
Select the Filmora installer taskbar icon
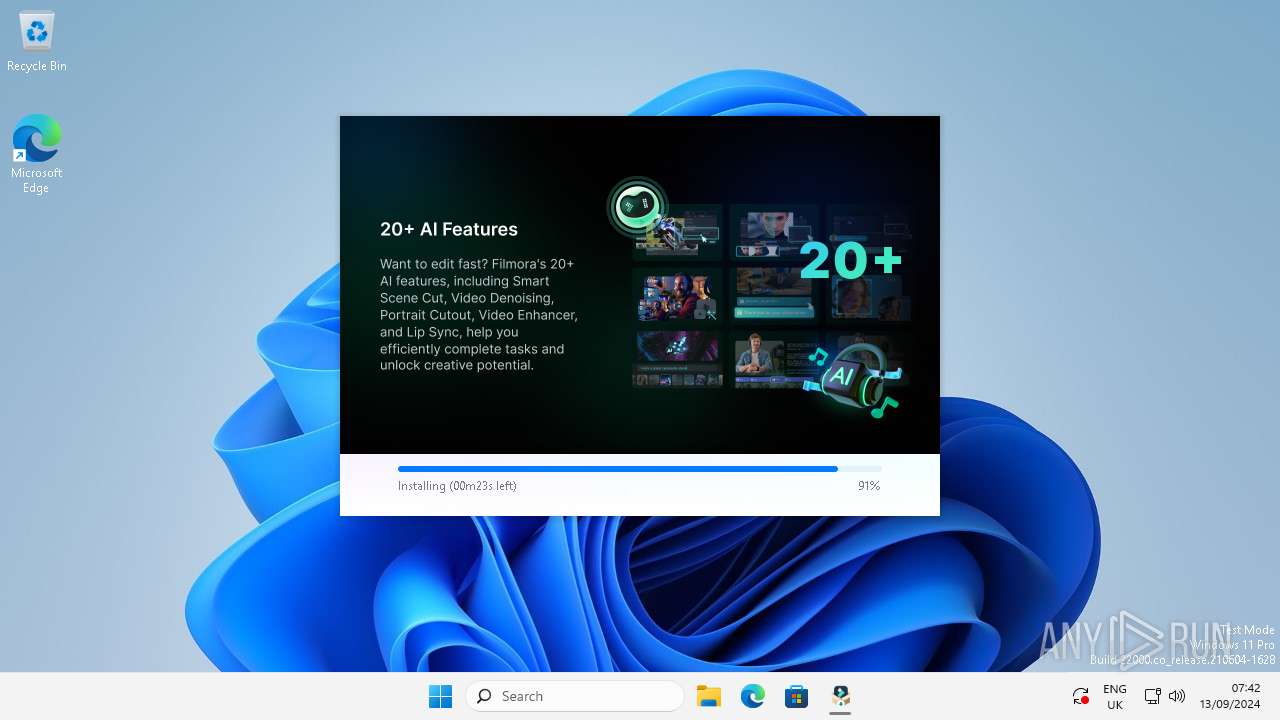[841, 696]
